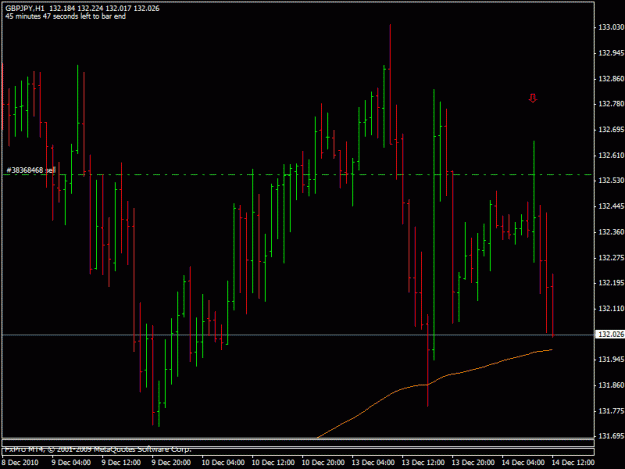Click the 132.695 price scale label
Image resolution: width=625 pixels, height=469 pixels.
pyautogui.click(x=611, y=130)
